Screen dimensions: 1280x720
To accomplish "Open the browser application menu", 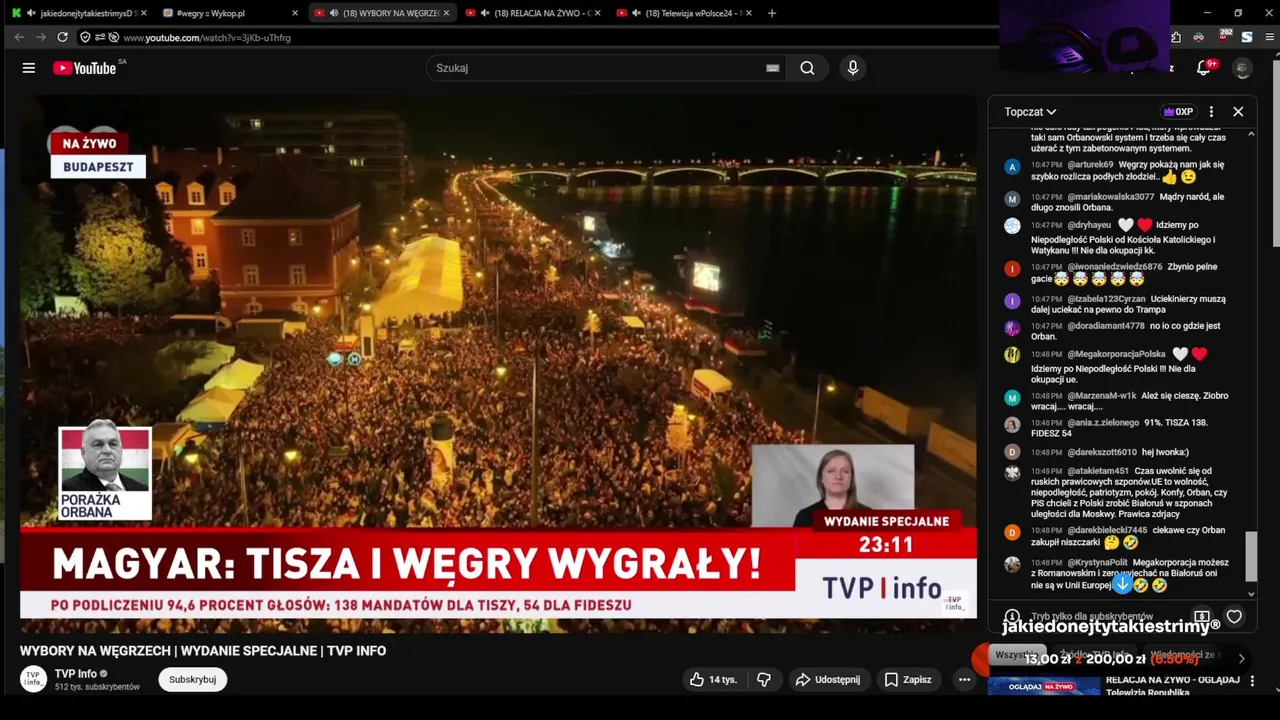I will pos(1270,37).
